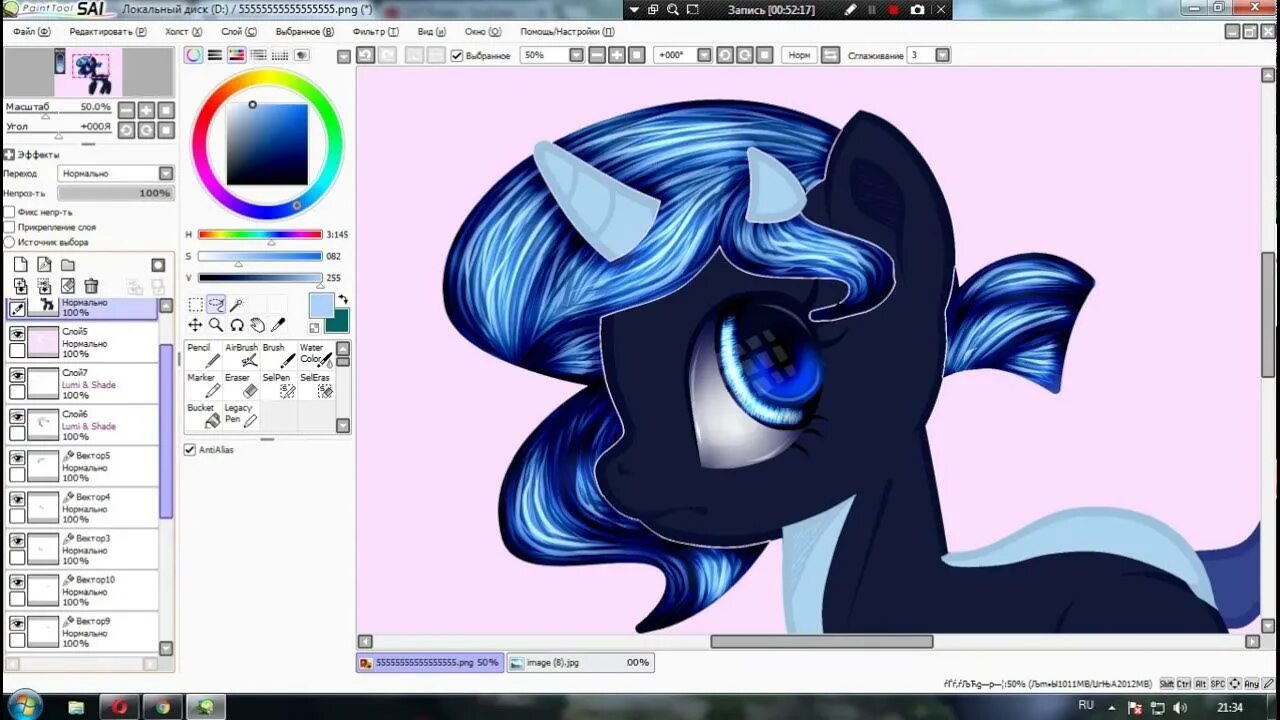Hide layer Вектор4 with its eye icon

coord(17,499)
